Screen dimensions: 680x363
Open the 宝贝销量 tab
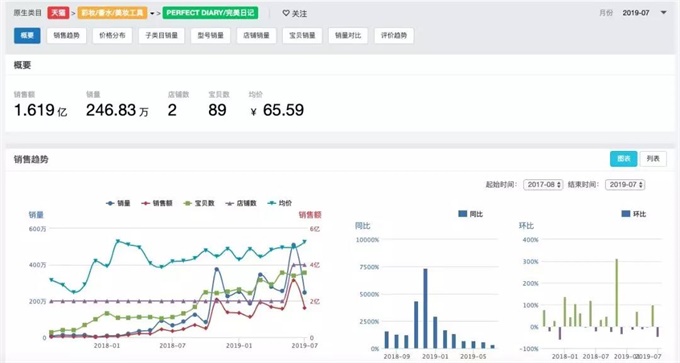click(x=302, y=36)
